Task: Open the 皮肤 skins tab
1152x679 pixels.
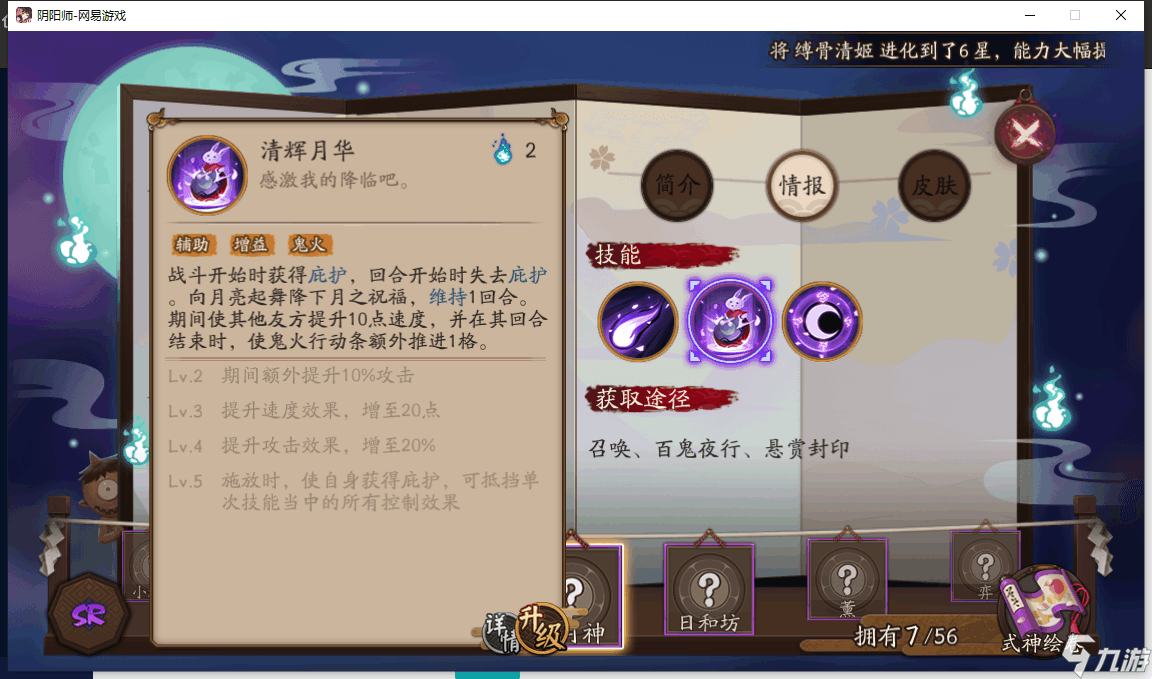Action: coord(935,185)
